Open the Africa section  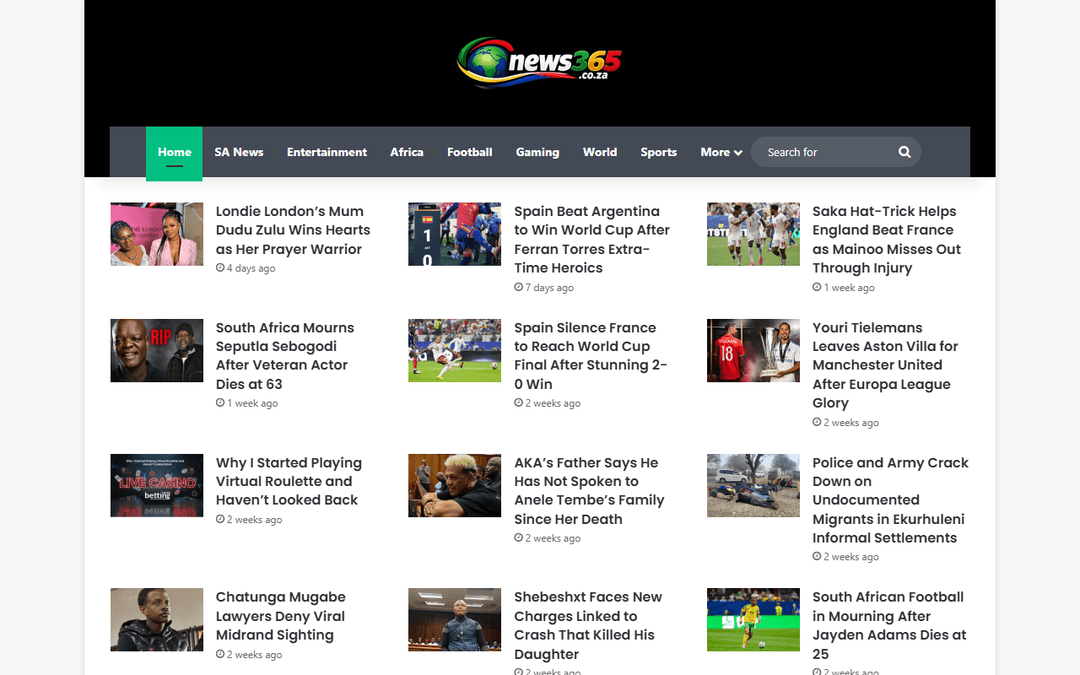click(406, 152)
